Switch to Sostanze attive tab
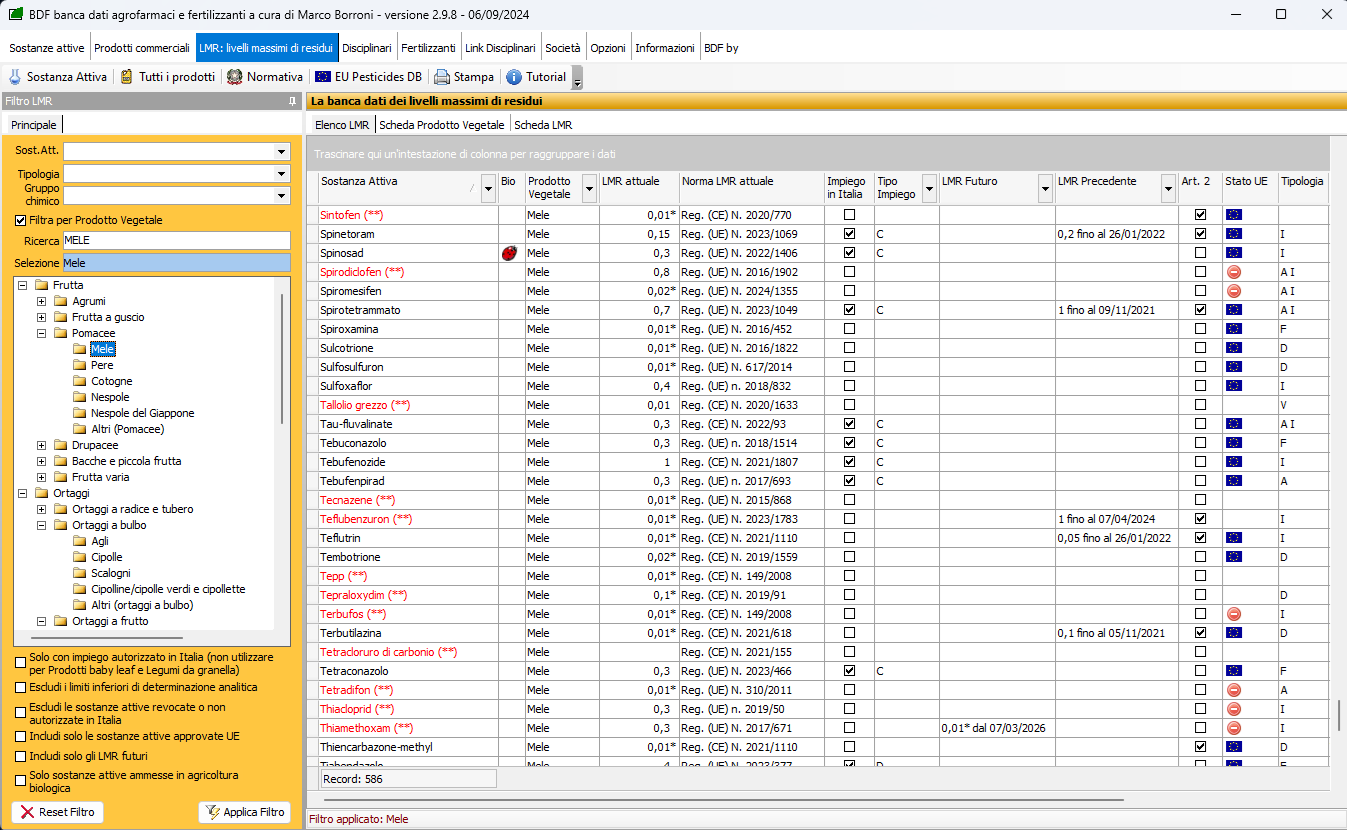This screenshot has height=830, width=1347. coord(46,48)
